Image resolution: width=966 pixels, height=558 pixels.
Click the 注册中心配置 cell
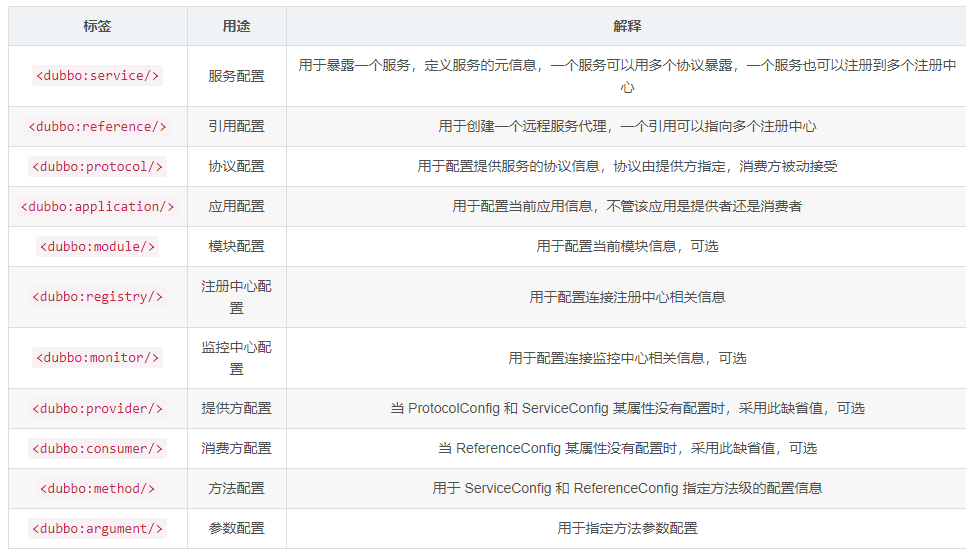coord(237,297)
